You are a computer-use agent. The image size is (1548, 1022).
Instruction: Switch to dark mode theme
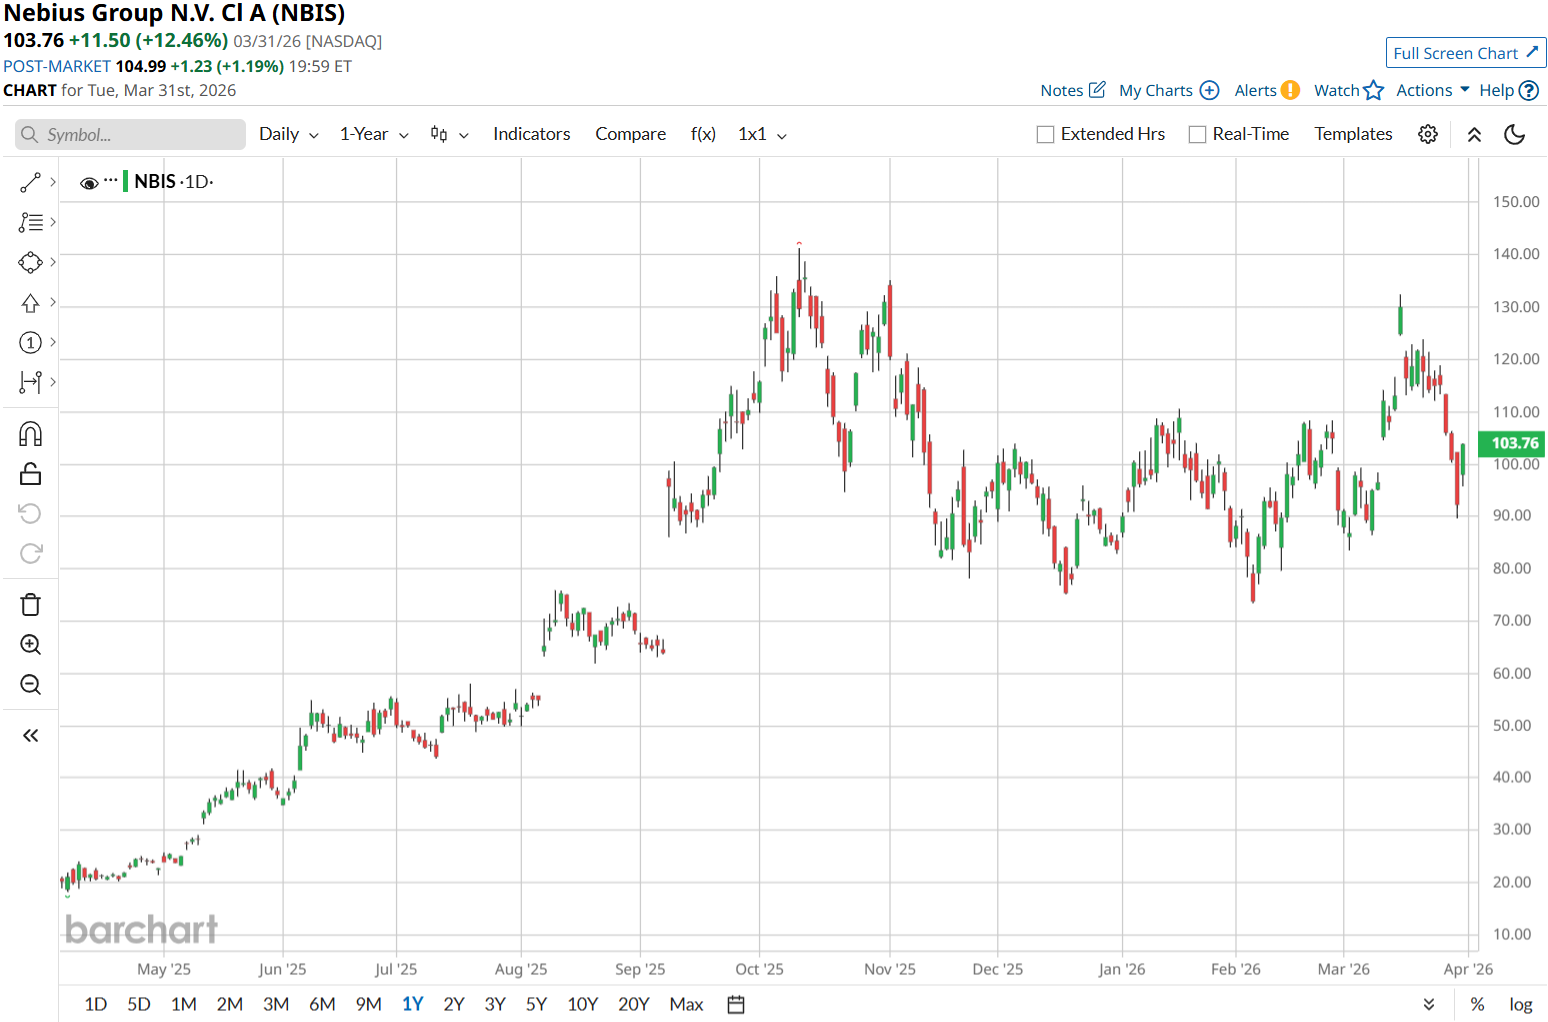[x=1515, y=134]
